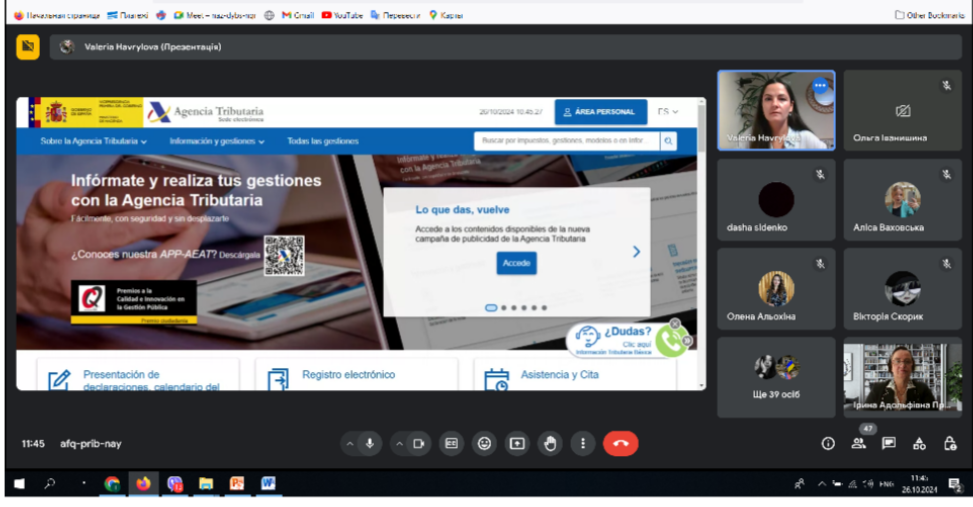Toggle the microphone in Meet toolbar
The width and height of the screenshot is (973, 507).
pos(370,444)
